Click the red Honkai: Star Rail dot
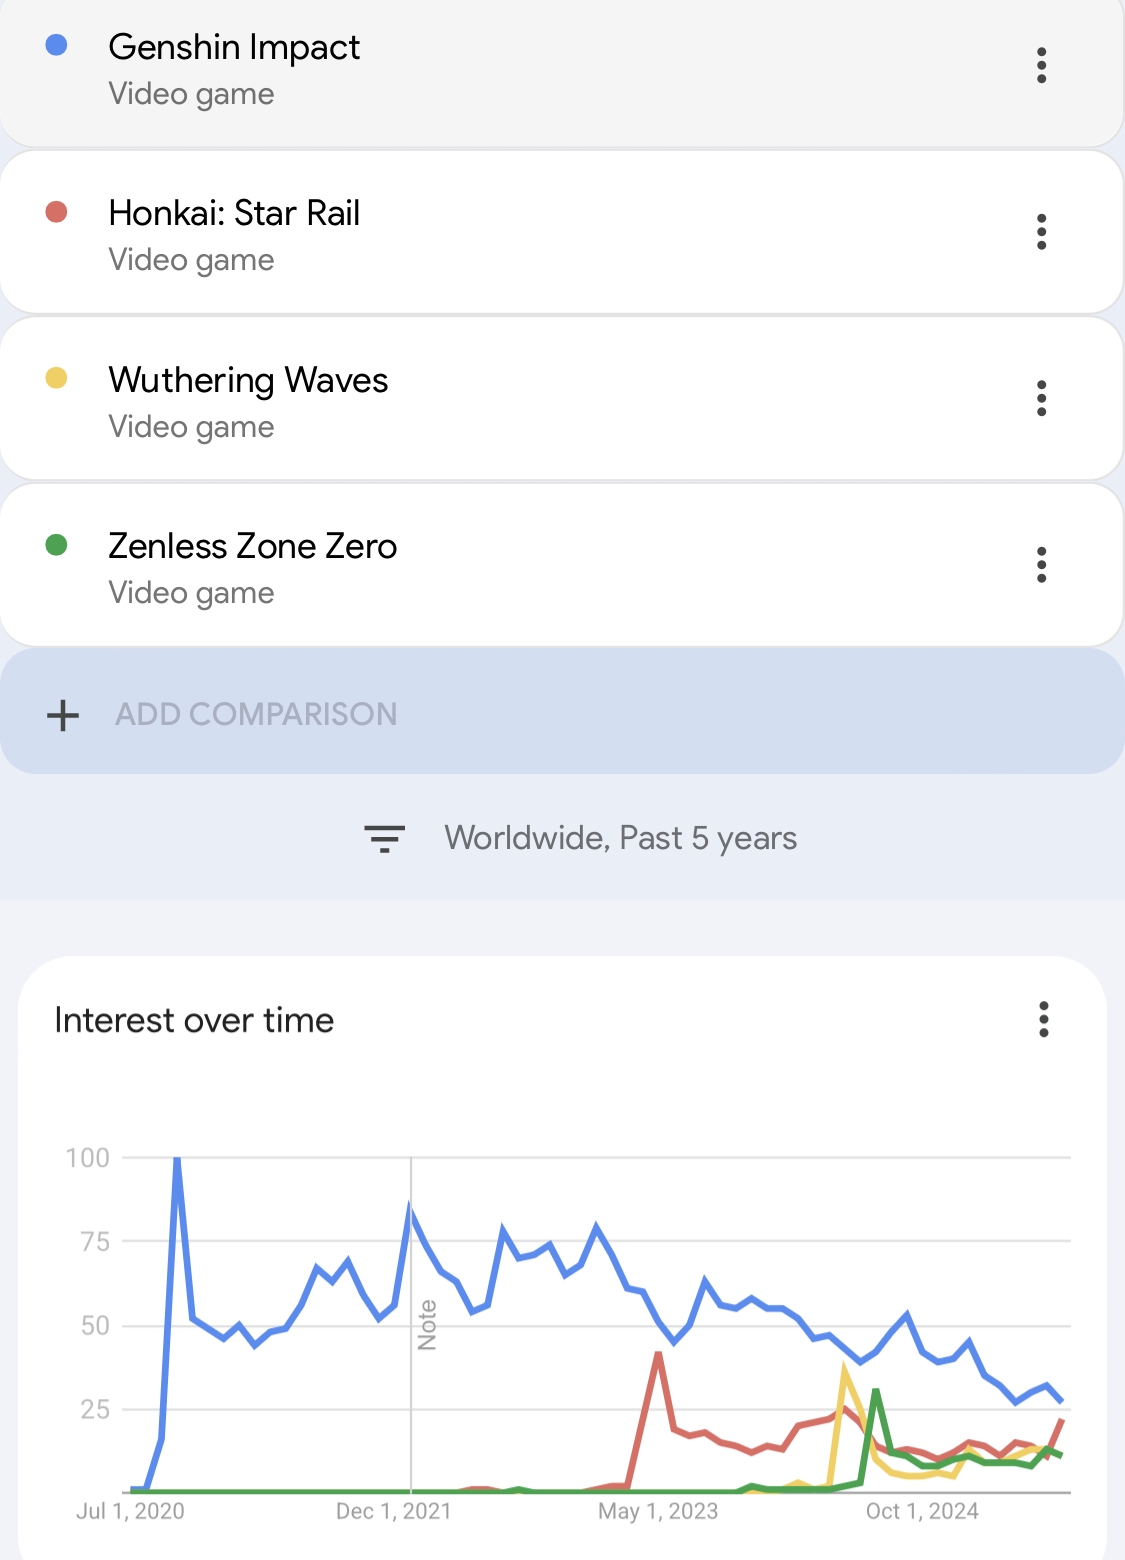Screen dimensions: 1125x1560 point(57,212)
